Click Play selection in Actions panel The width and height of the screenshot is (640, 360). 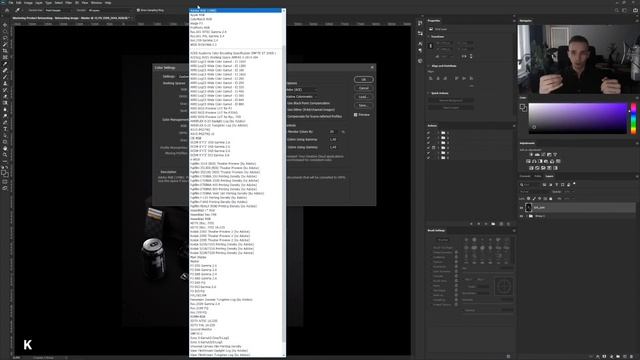point(486,224)
